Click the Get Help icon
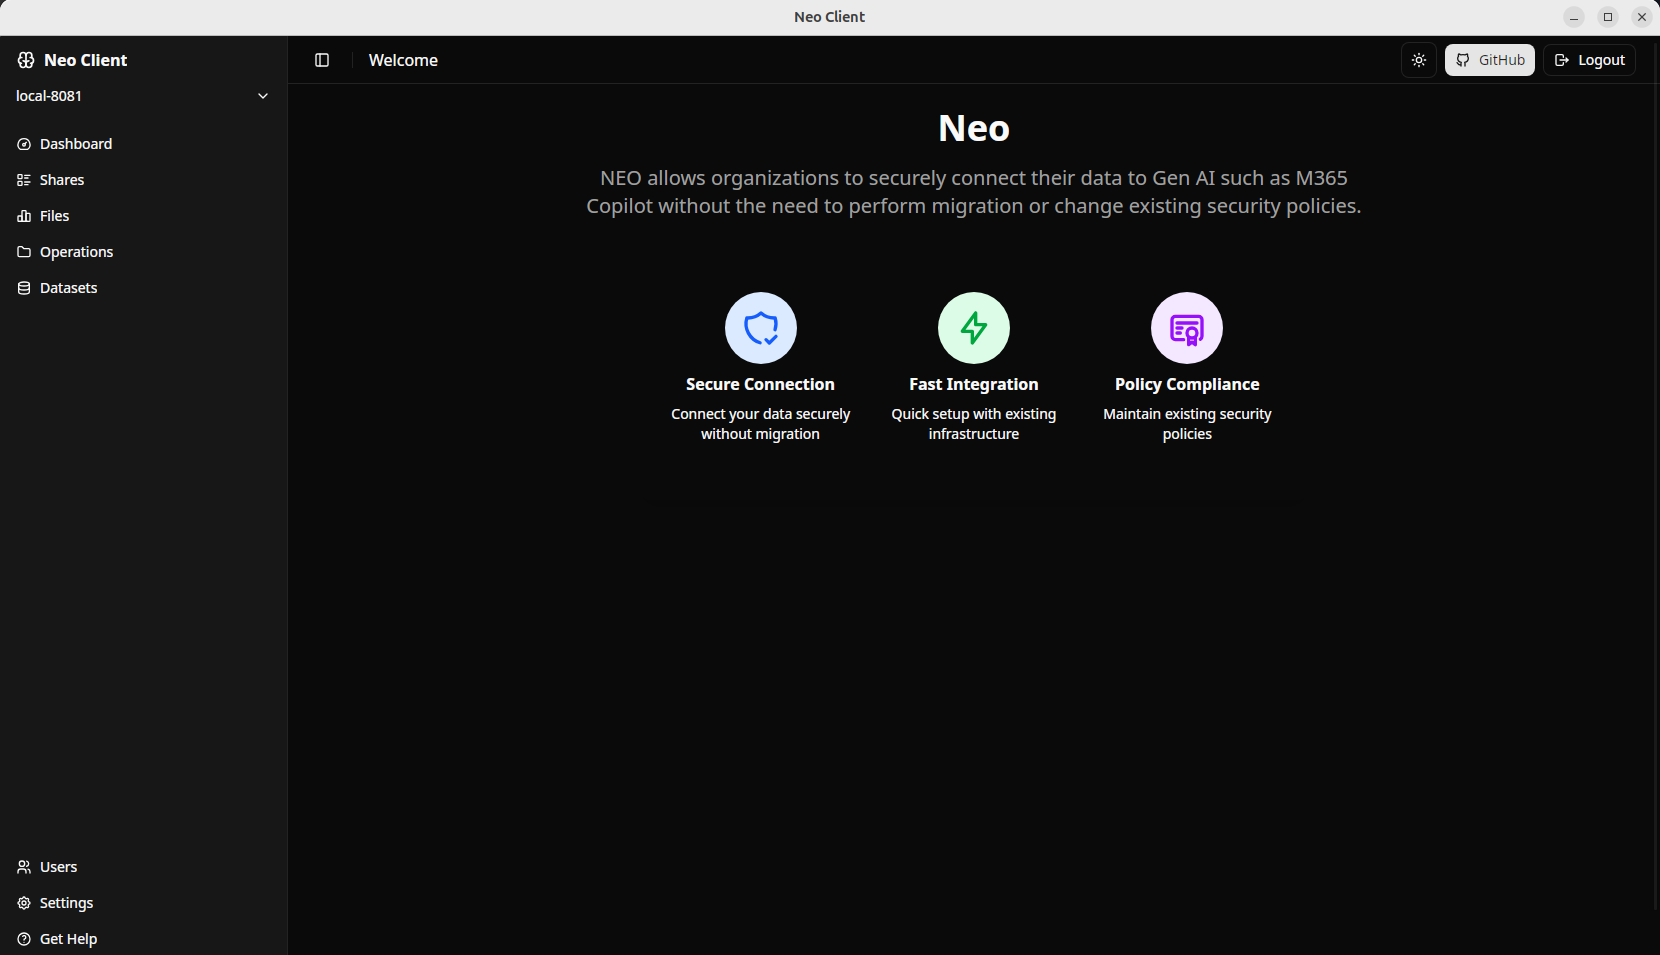This screenshot has width=1660, height=955. pos(23,938)
